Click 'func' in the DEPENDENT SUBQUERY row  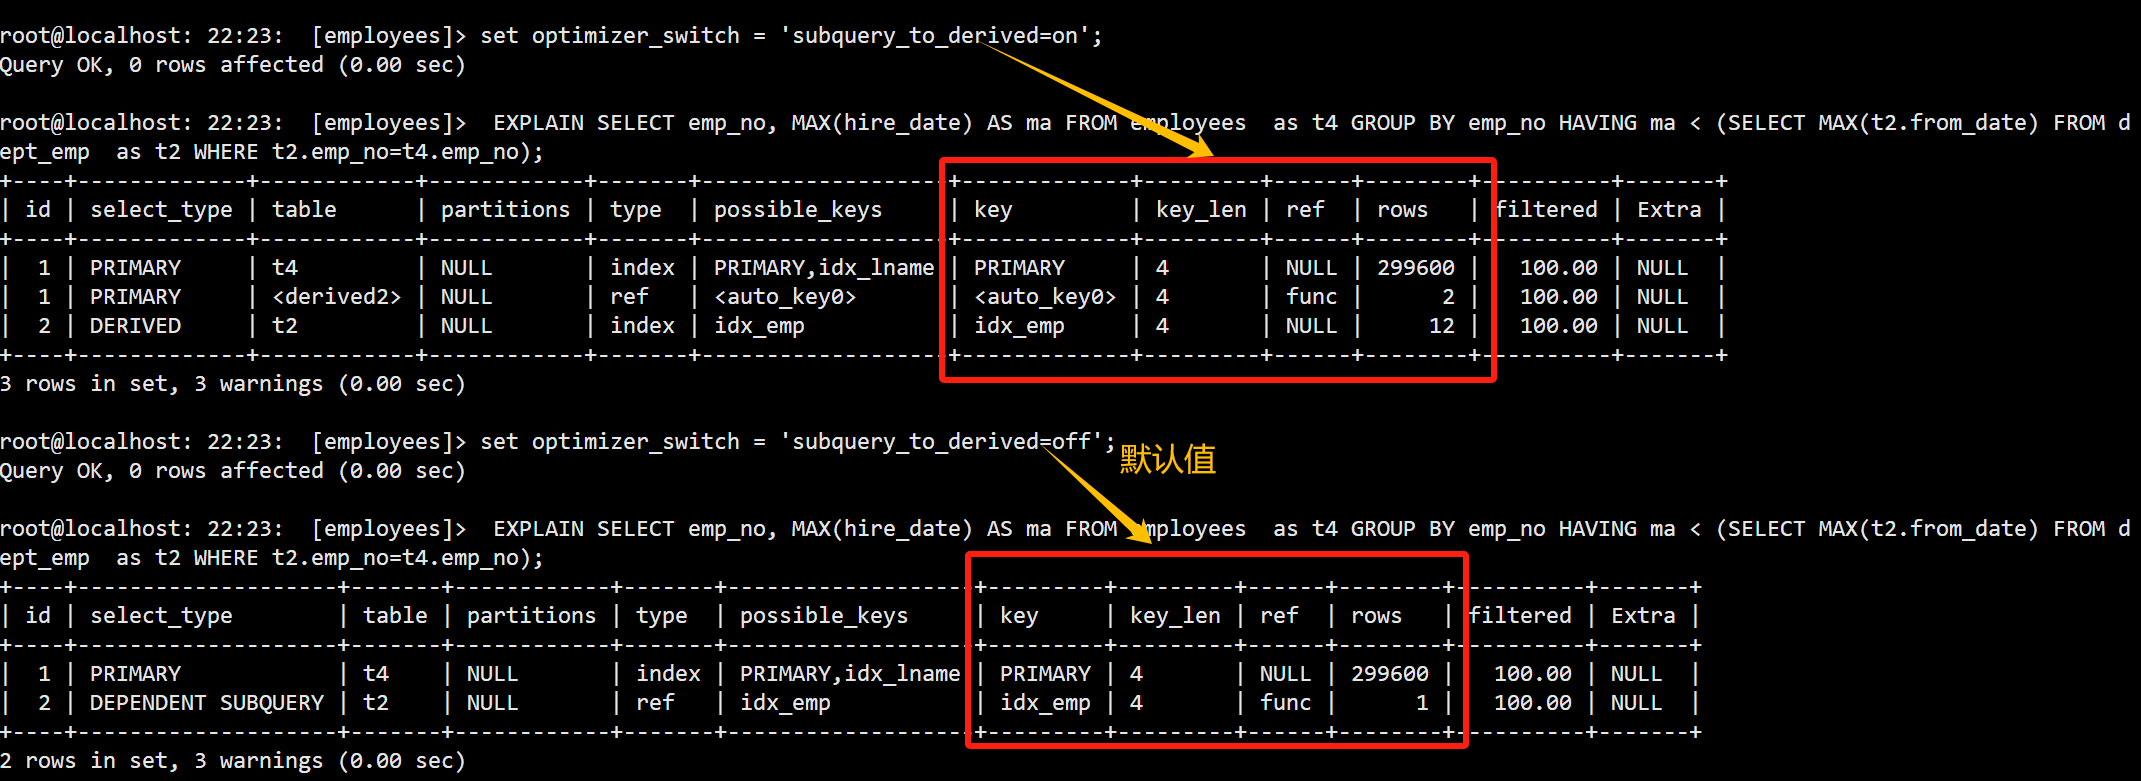[x=1285, y=703]
